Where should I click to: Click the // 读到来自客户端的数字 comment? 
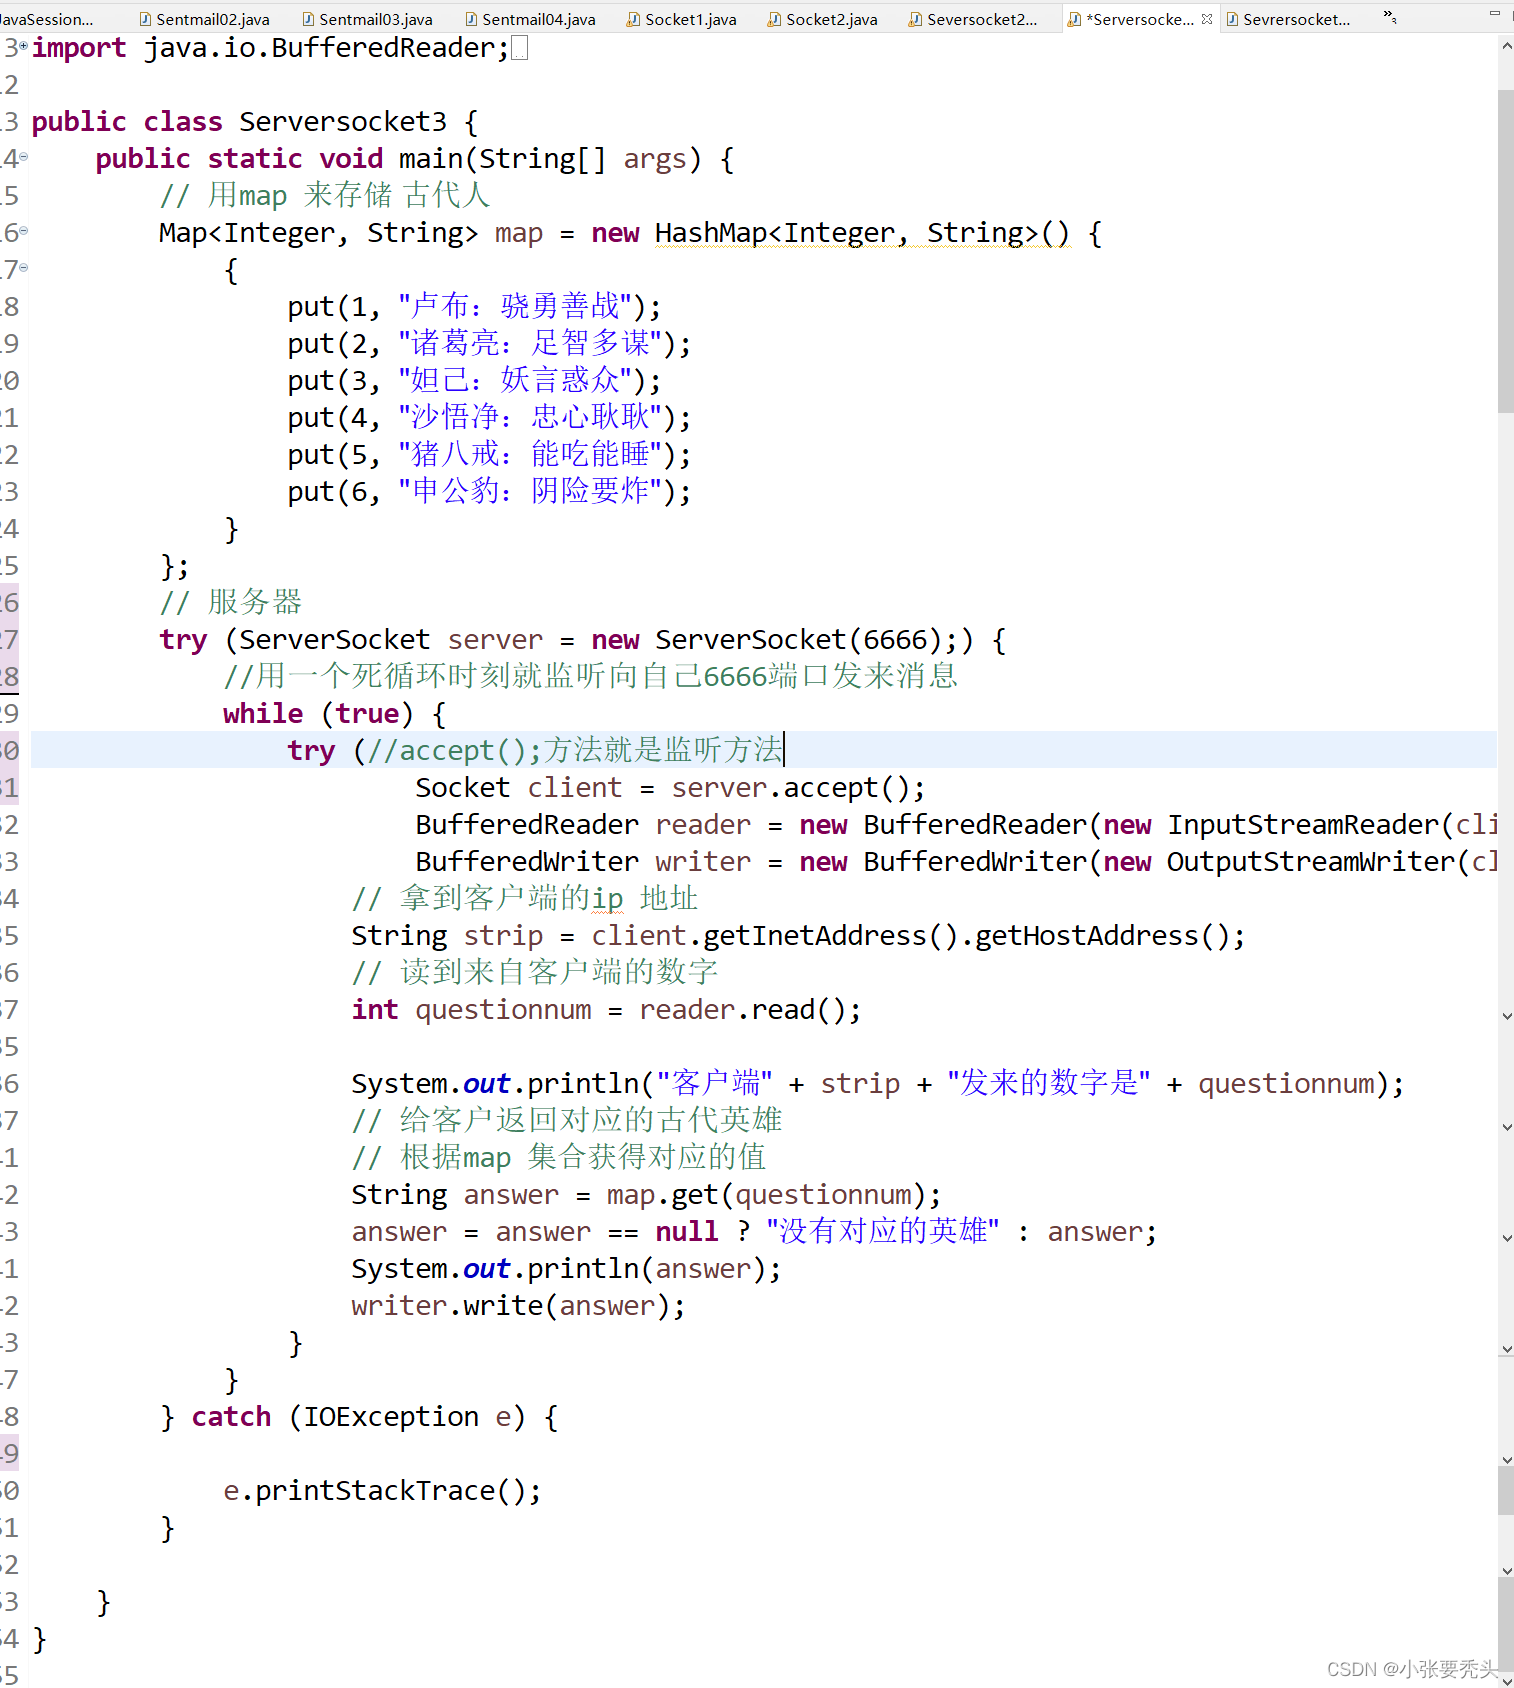coord(535,973)
